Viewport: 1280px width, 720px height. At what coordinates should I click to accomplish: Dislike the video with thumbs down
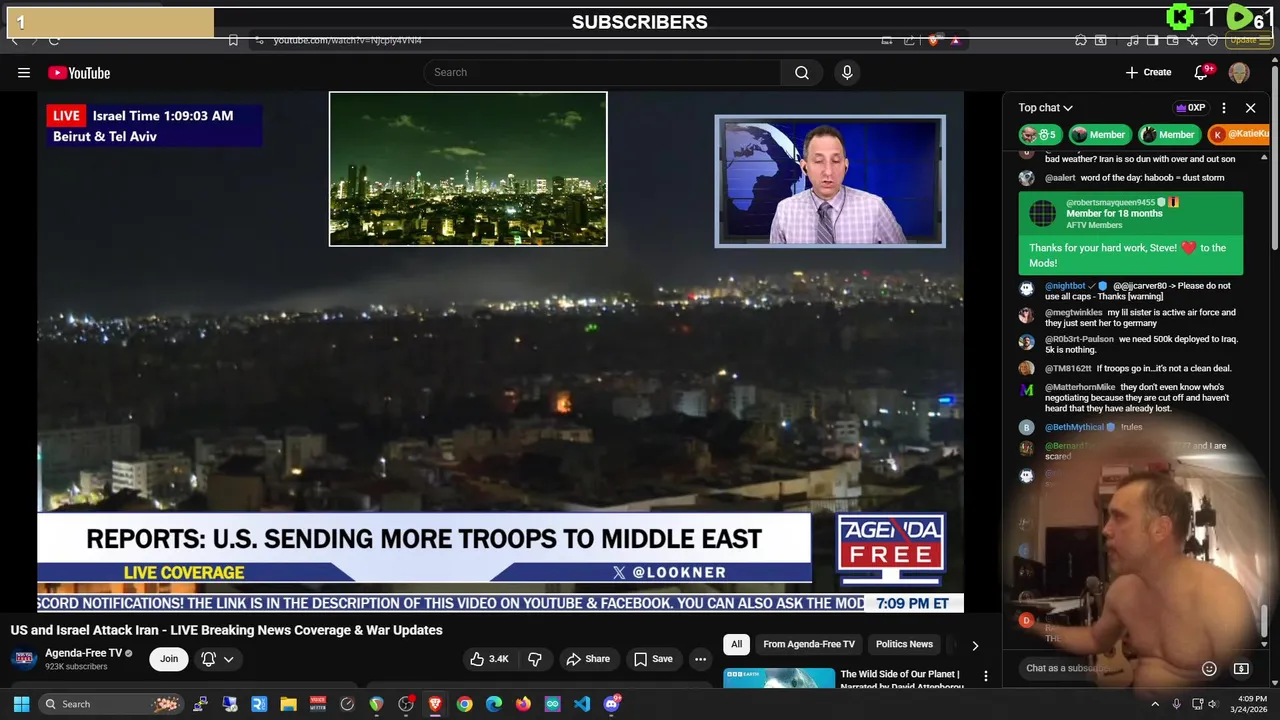coord(535,659)
